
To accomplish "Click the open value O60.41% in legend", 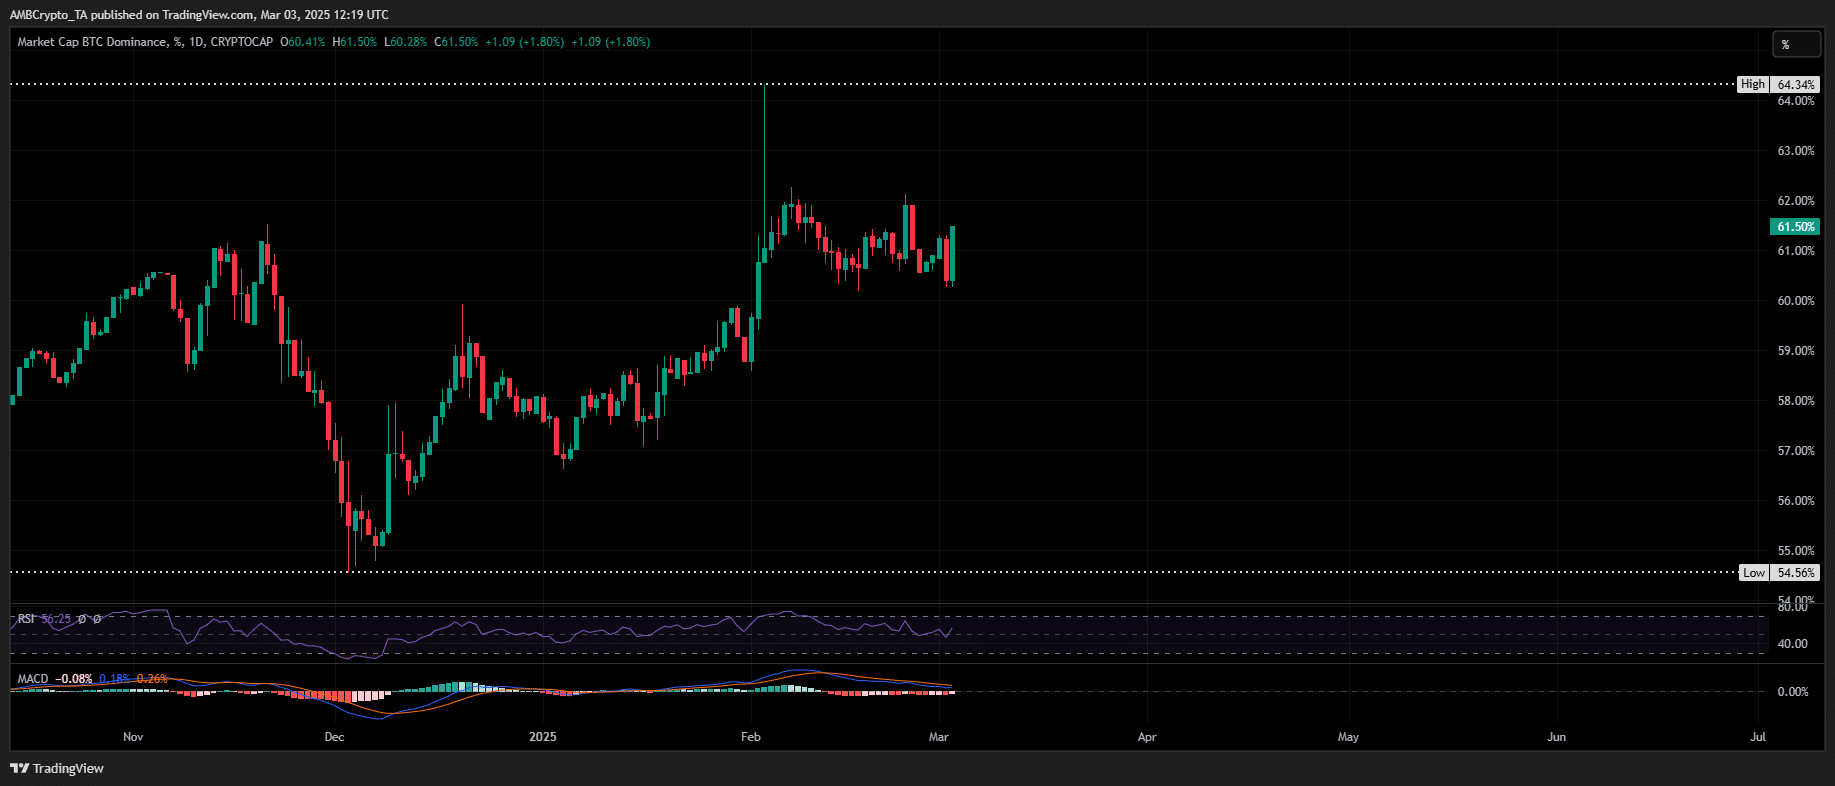I will (x=303, y=42).
